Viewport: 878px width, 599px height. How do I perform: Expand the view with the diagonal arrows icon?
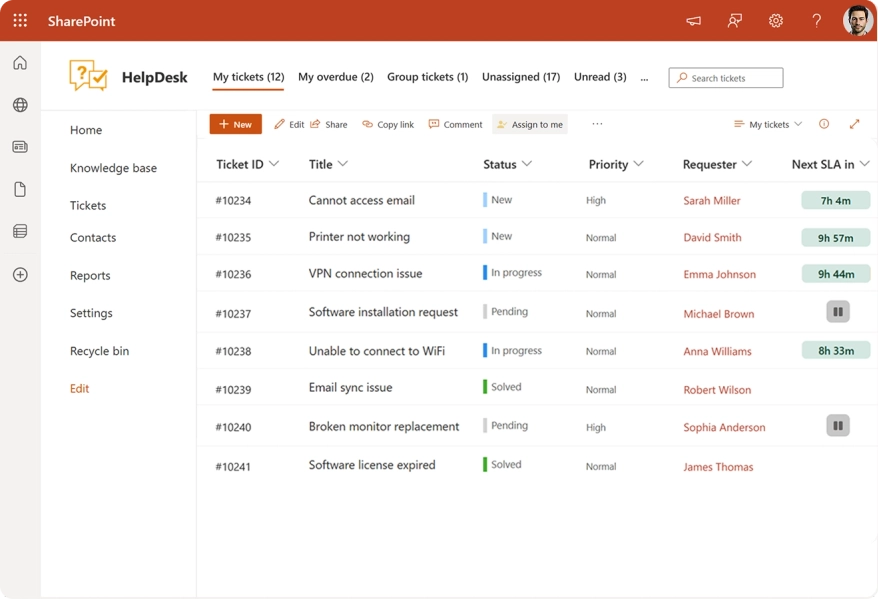[855, 124]
